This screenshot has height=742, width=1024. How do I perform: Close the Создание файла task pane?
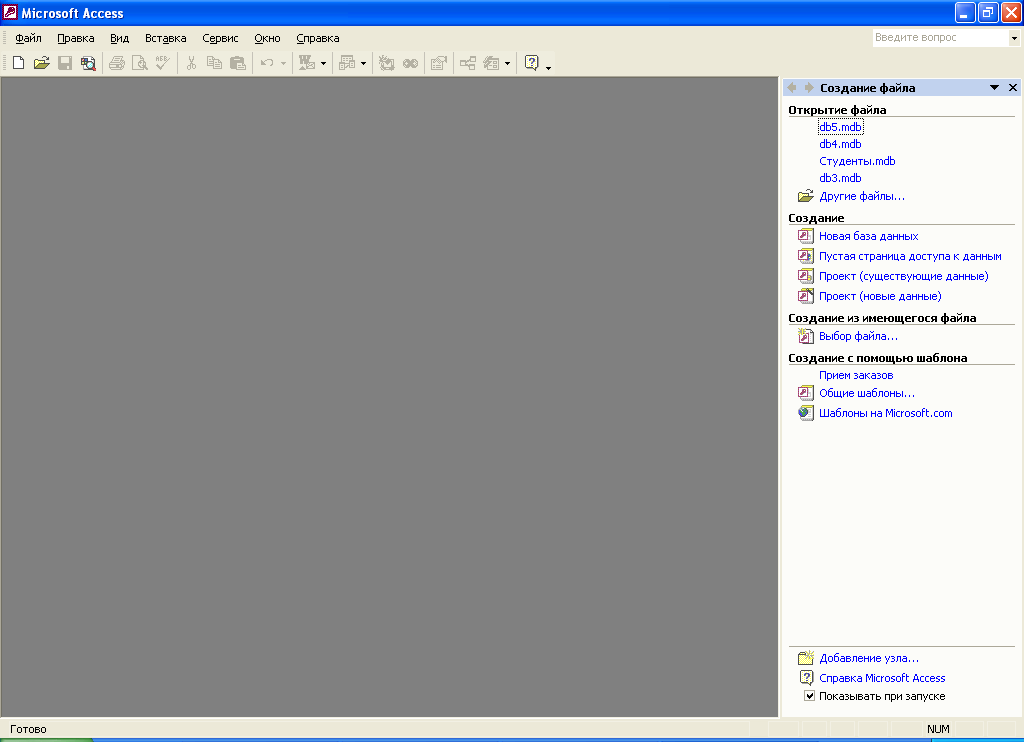click(1013, 88)
